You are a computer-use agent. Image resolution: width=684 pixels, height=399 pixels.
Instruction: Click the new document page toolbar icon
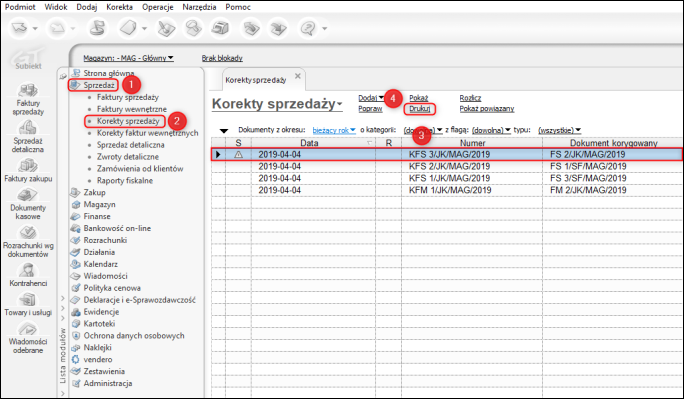(128, 29)
